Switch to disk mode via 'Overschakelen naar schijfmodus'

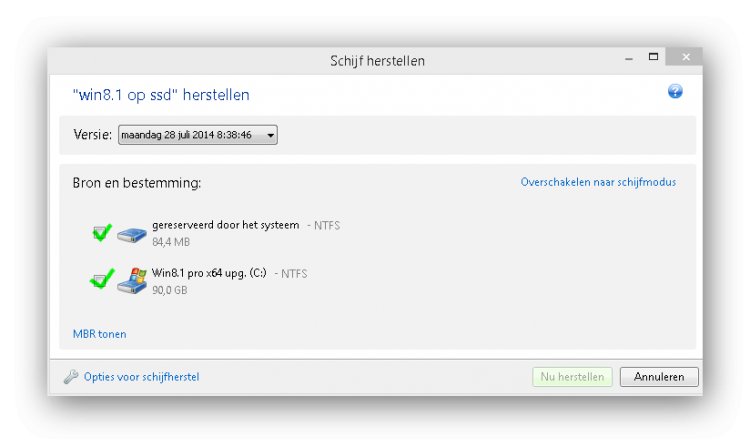pyautogui.click(x=598, y=182)
